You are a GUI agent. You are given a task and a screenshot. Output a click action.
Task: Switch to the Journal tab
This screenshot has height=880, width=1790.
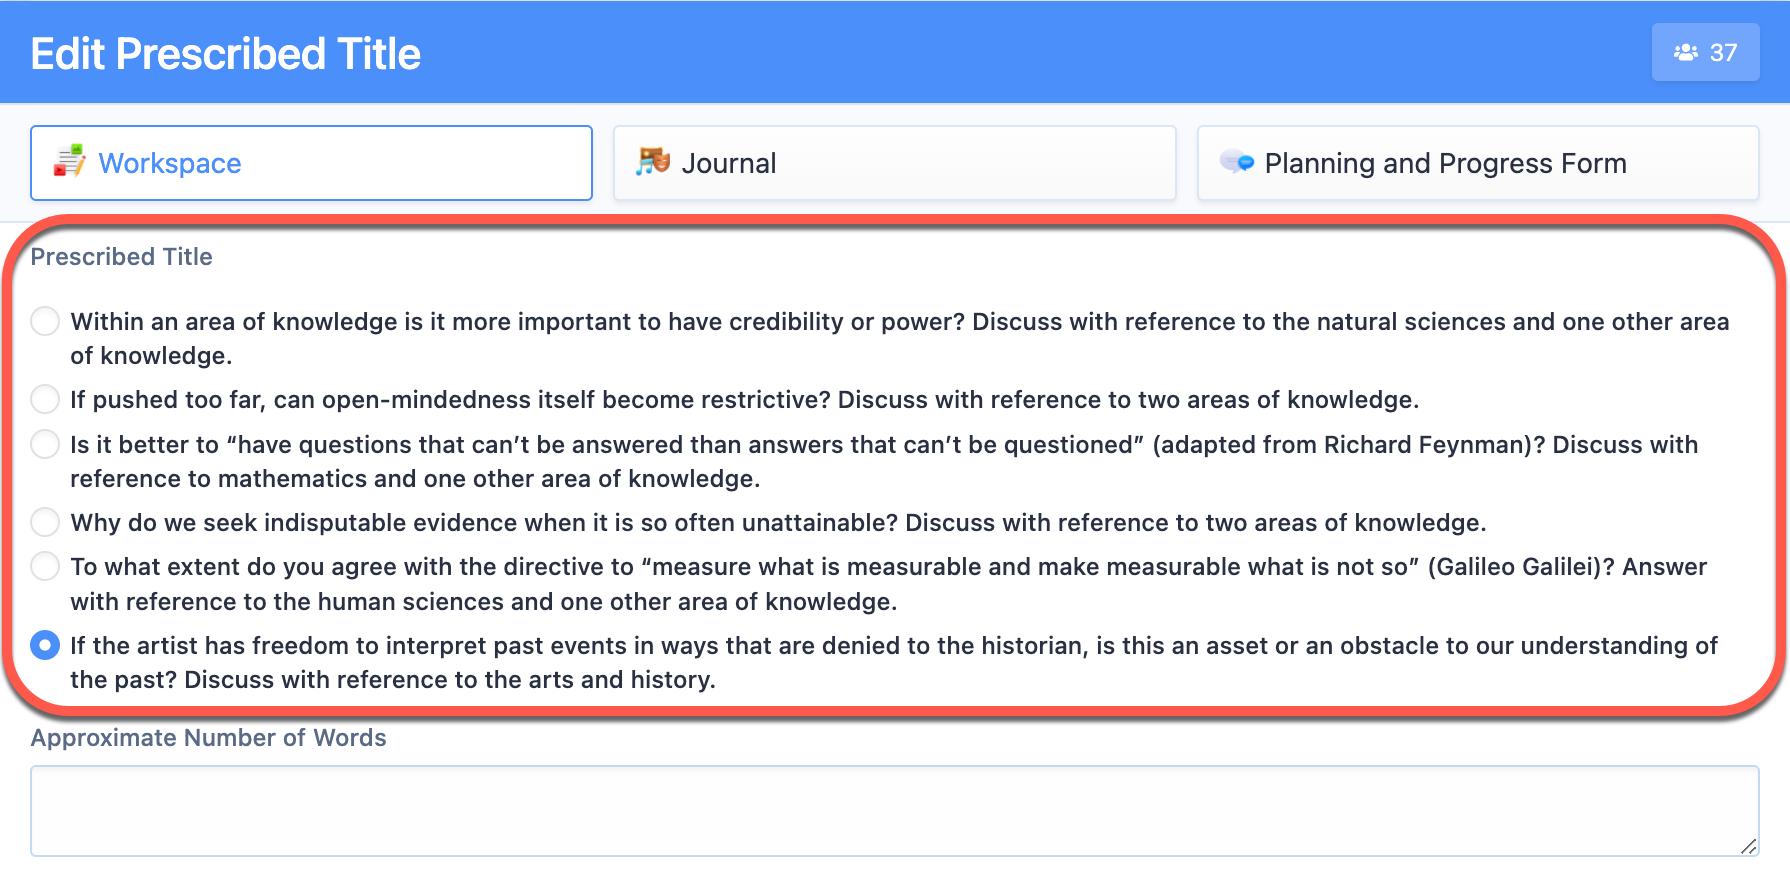(x=894, y=163)
